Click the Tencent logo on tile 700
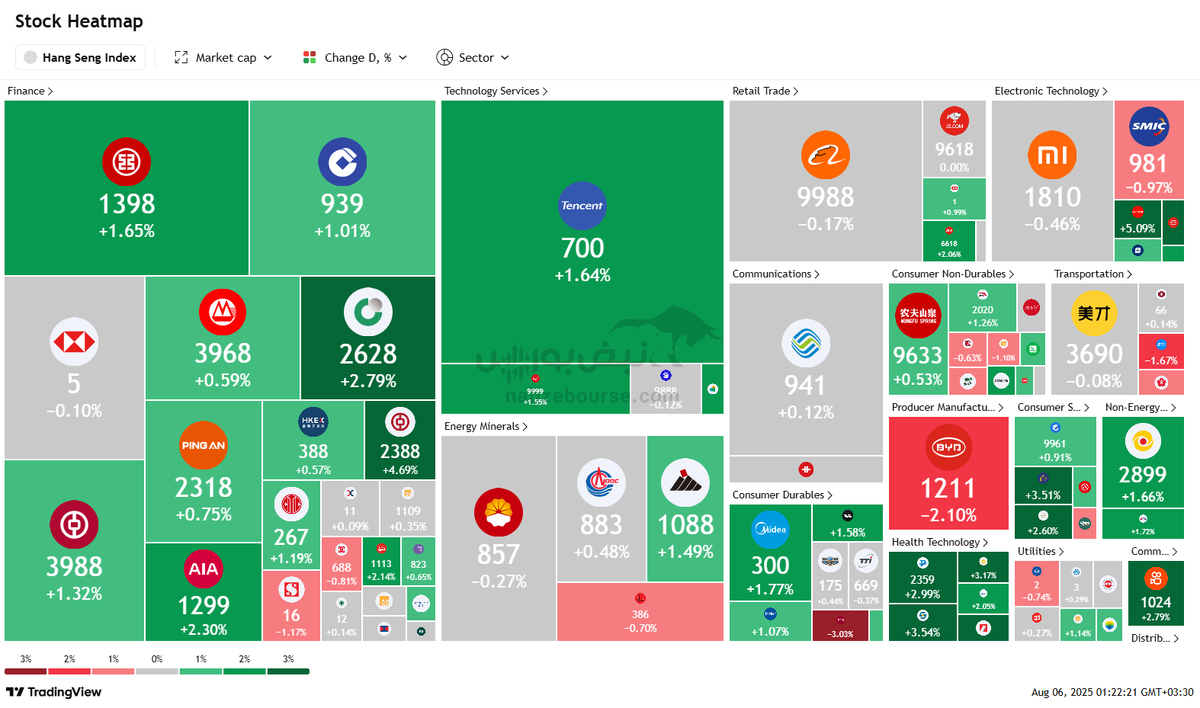The image size is (1200, 708). pyautogui.click(x=582, y=206)
